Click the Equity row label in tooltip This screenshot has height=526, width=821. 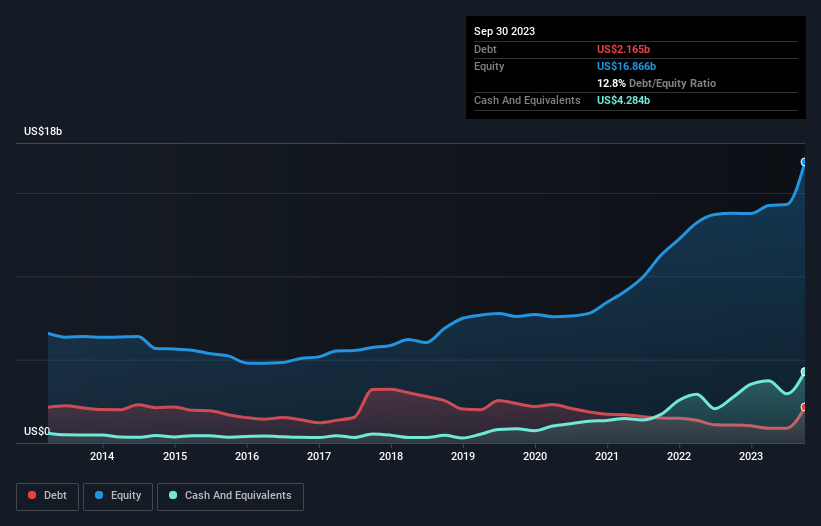[489, 66]
